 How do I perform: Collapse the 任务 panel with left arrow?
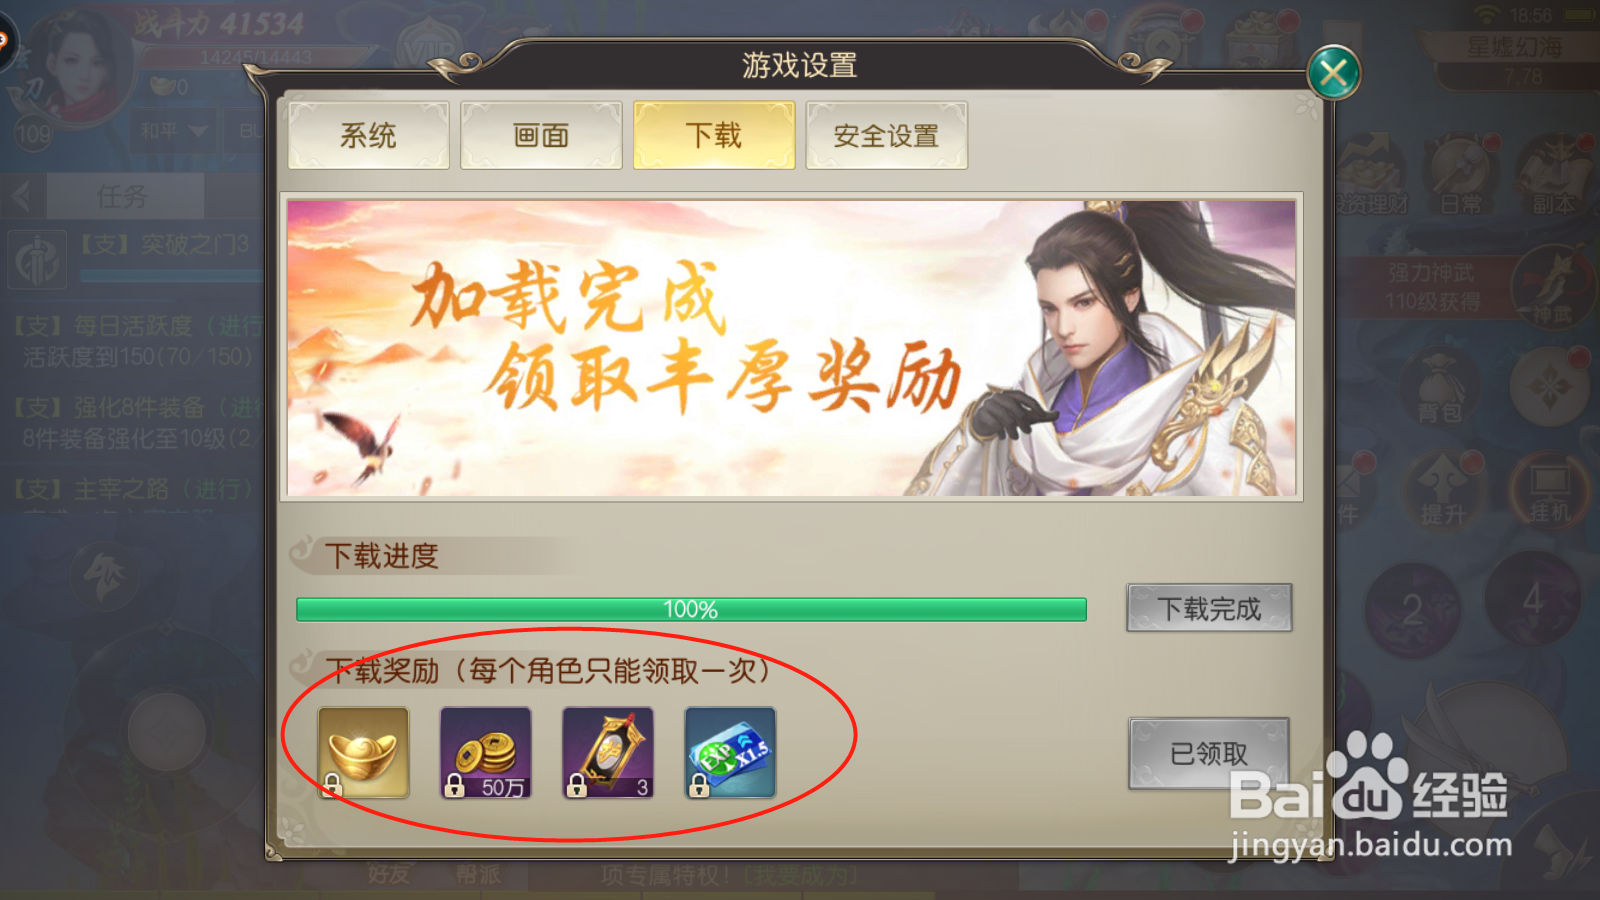(x=22, y=196)
